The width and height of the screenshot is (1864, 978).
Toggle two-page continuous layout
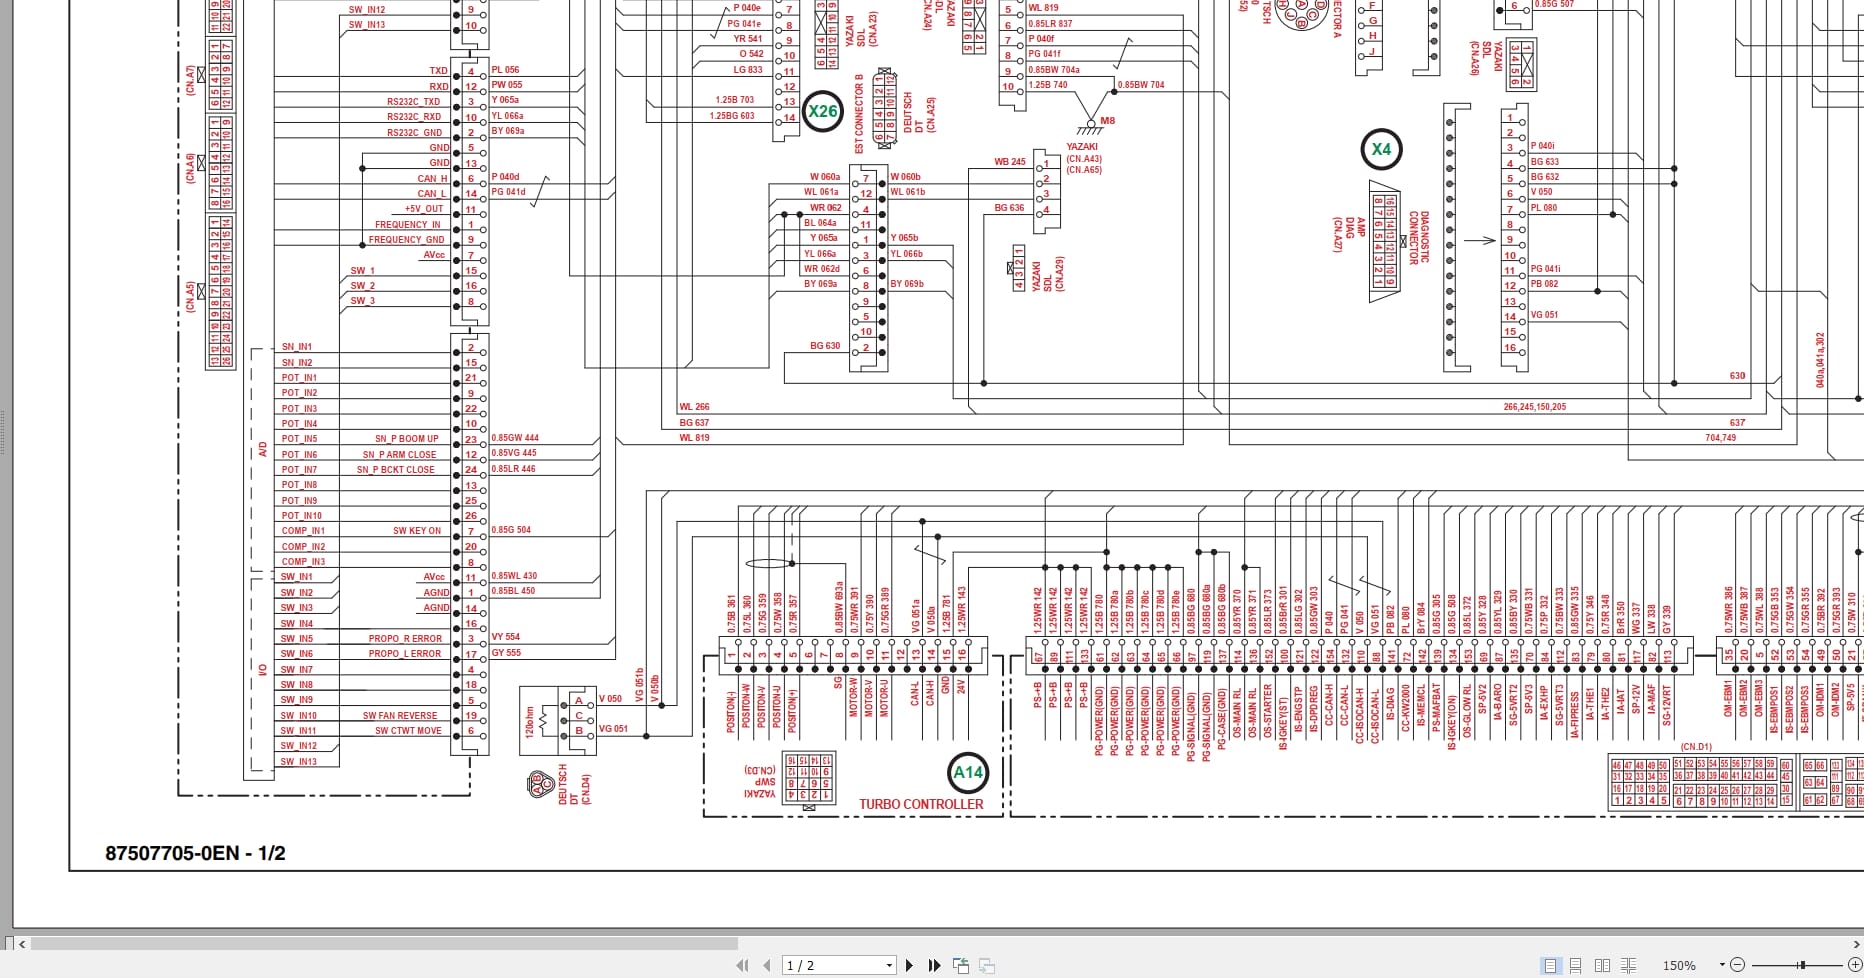[1628, 966]
